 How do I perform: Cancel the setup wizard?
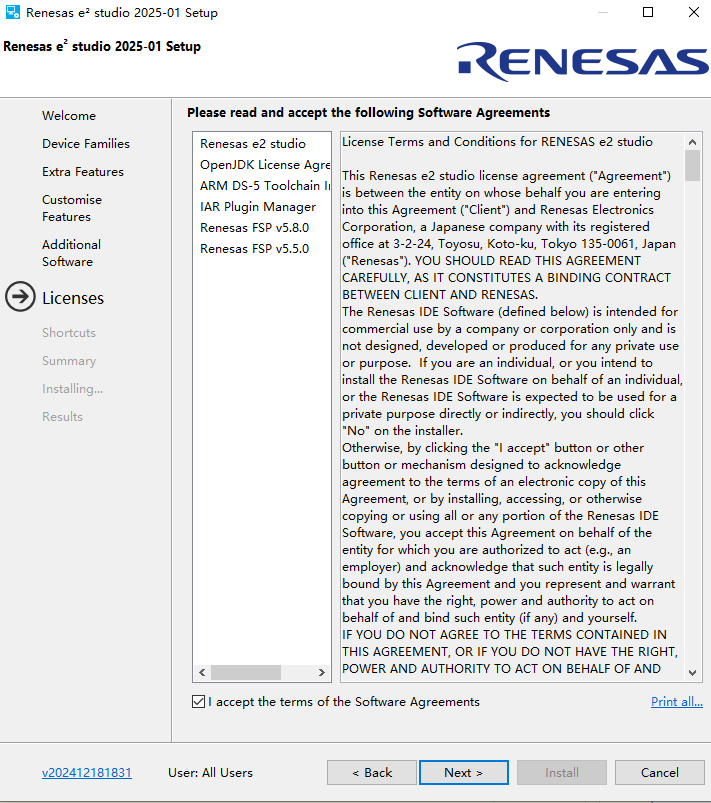660,772
